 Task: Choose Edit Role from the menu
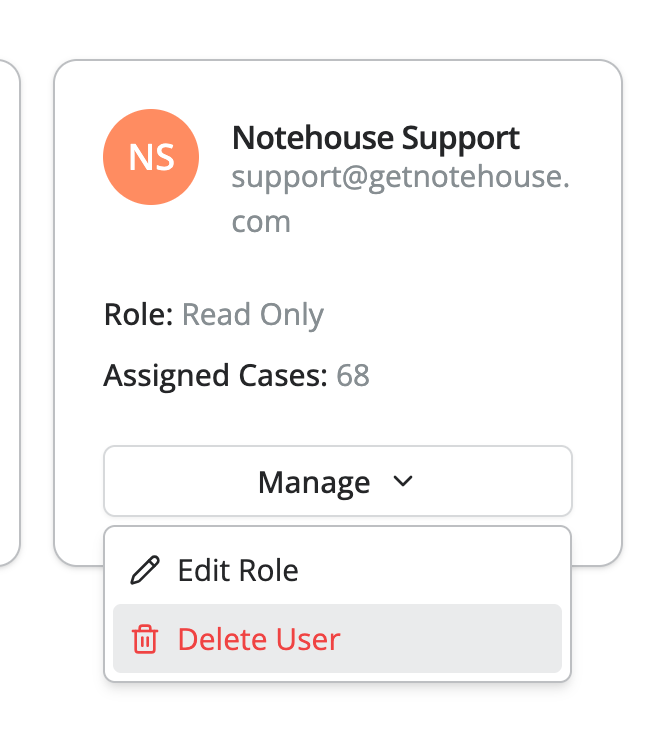[x=337, y=570]
